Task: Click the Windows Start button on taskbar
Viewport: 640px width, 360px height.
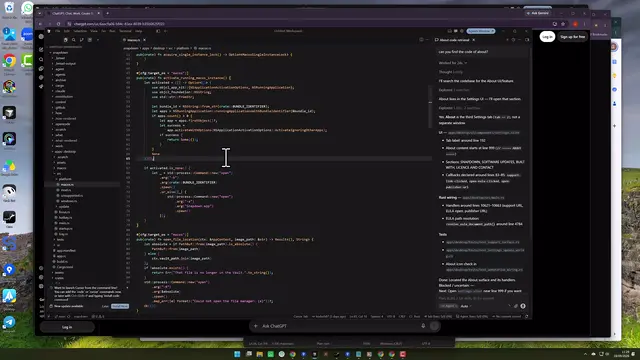Action: (x=237, y=354)
